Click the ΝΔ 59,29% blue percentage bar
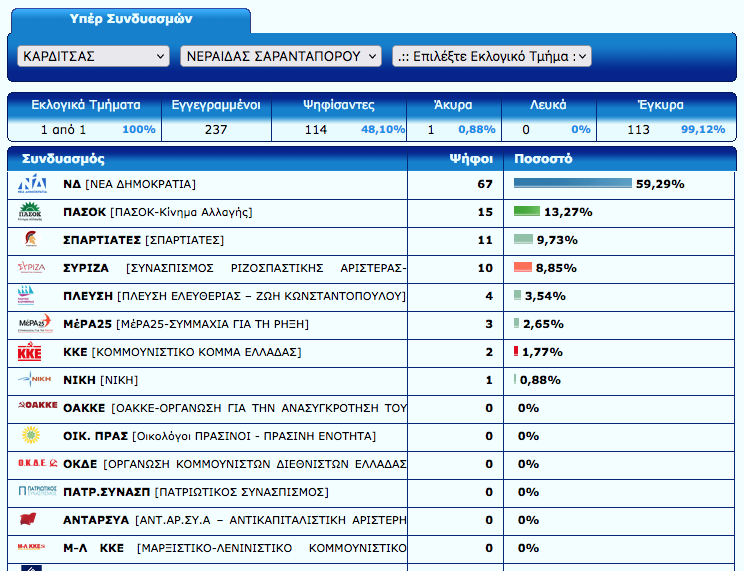 [x=572, y=184]
